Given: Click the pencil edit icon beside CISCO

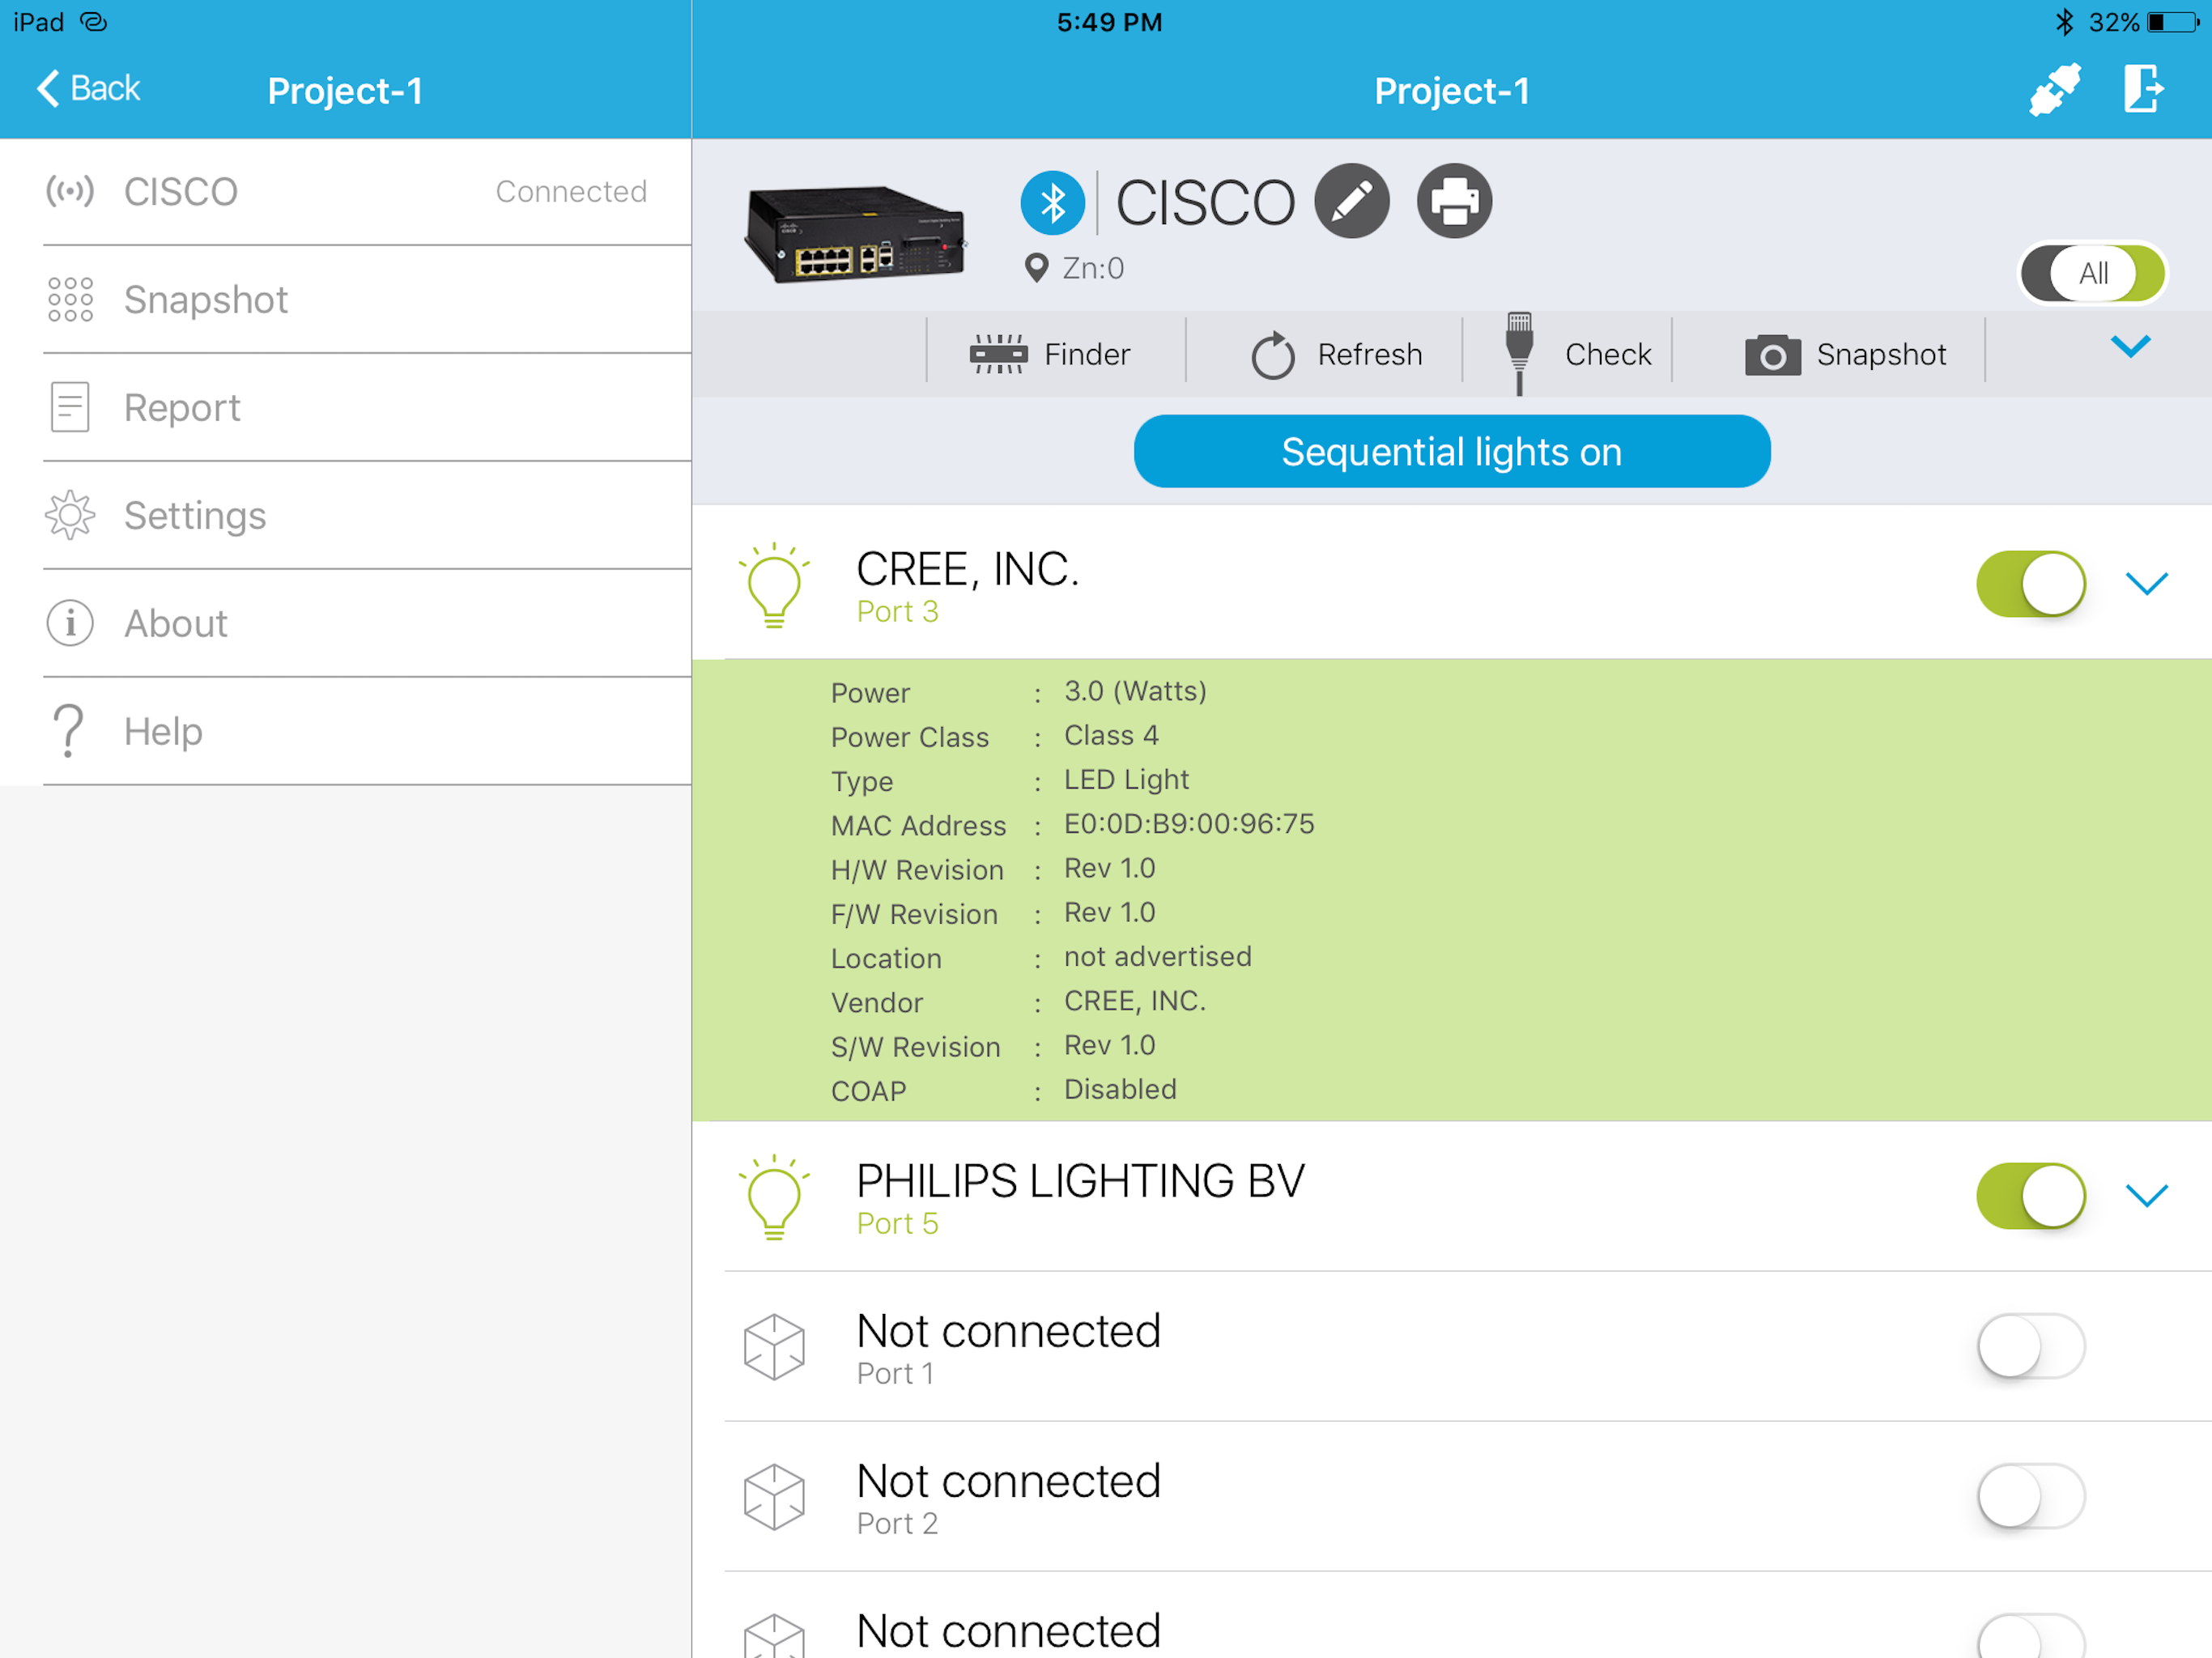Looking at the screenshot, I should tap(1351, 201).
